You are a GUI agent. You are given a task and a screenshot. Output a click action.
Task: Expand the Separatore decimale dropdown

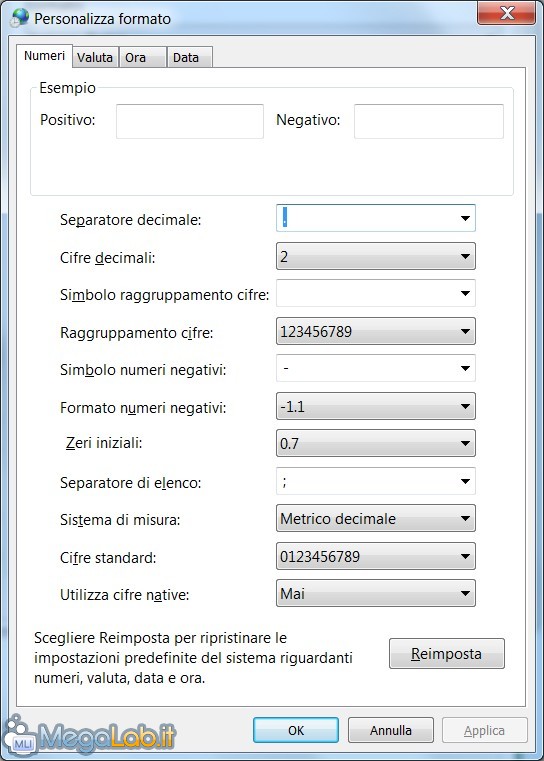(376, 218)
